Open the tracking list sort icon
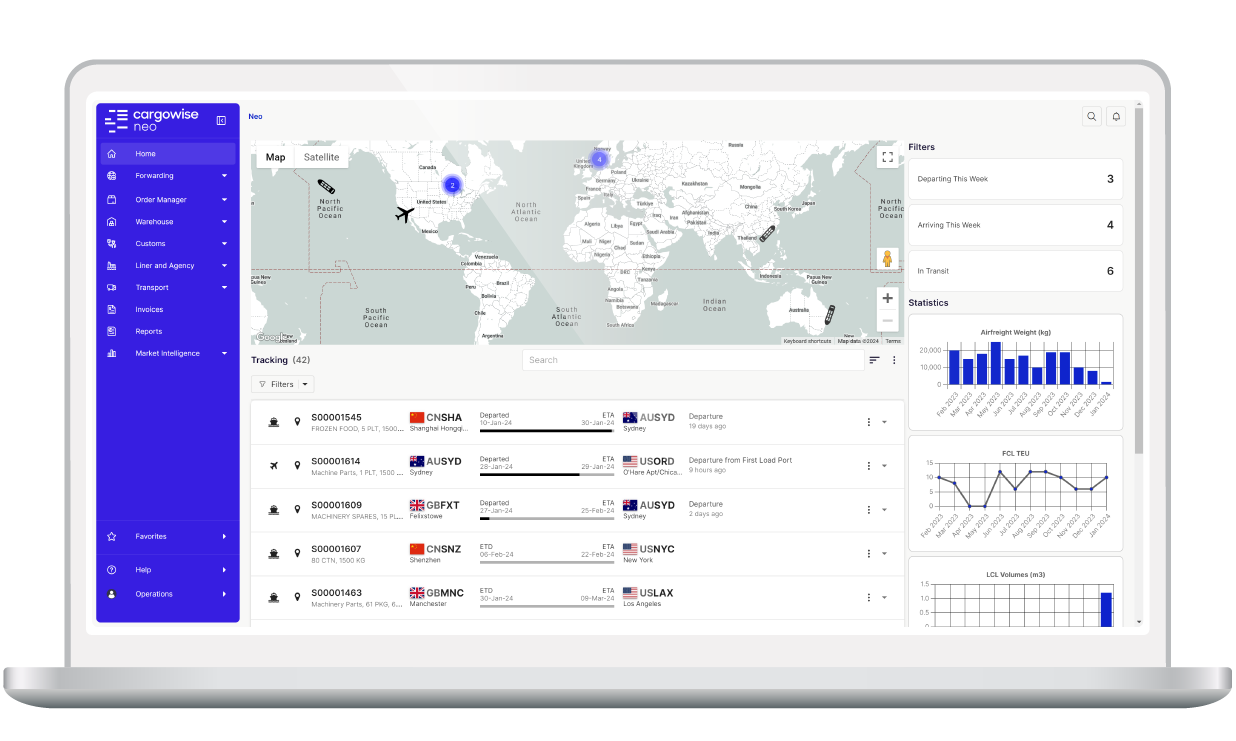Screen dimensions: 1236x741 (874, 360)
